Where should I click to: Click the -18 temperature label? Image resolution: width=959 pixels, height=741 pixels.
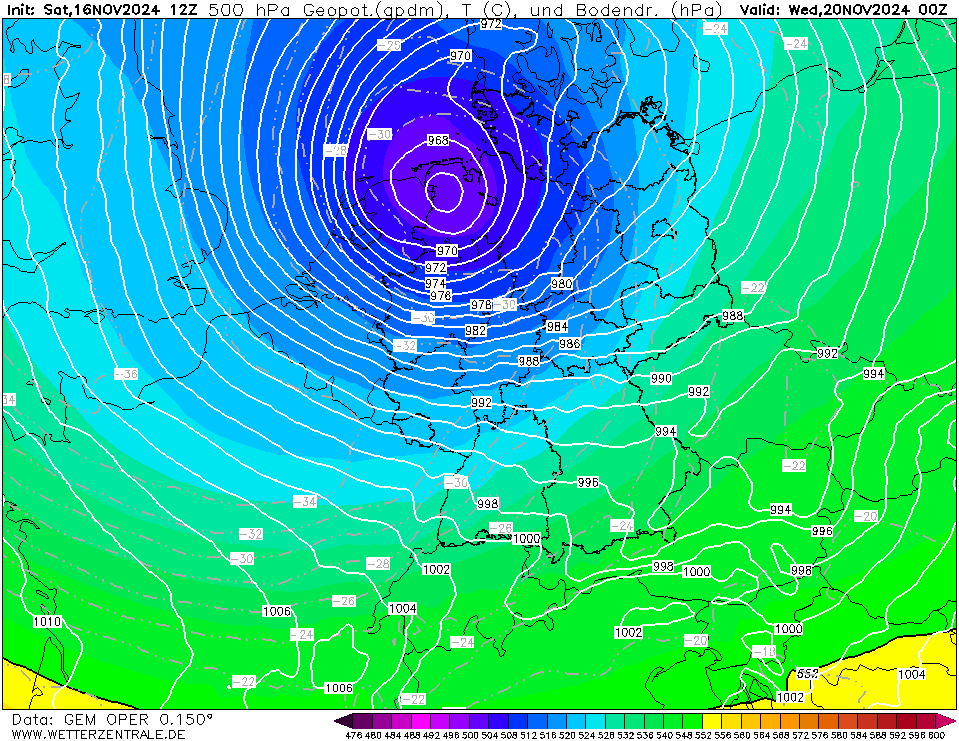(x=765, y=652)
